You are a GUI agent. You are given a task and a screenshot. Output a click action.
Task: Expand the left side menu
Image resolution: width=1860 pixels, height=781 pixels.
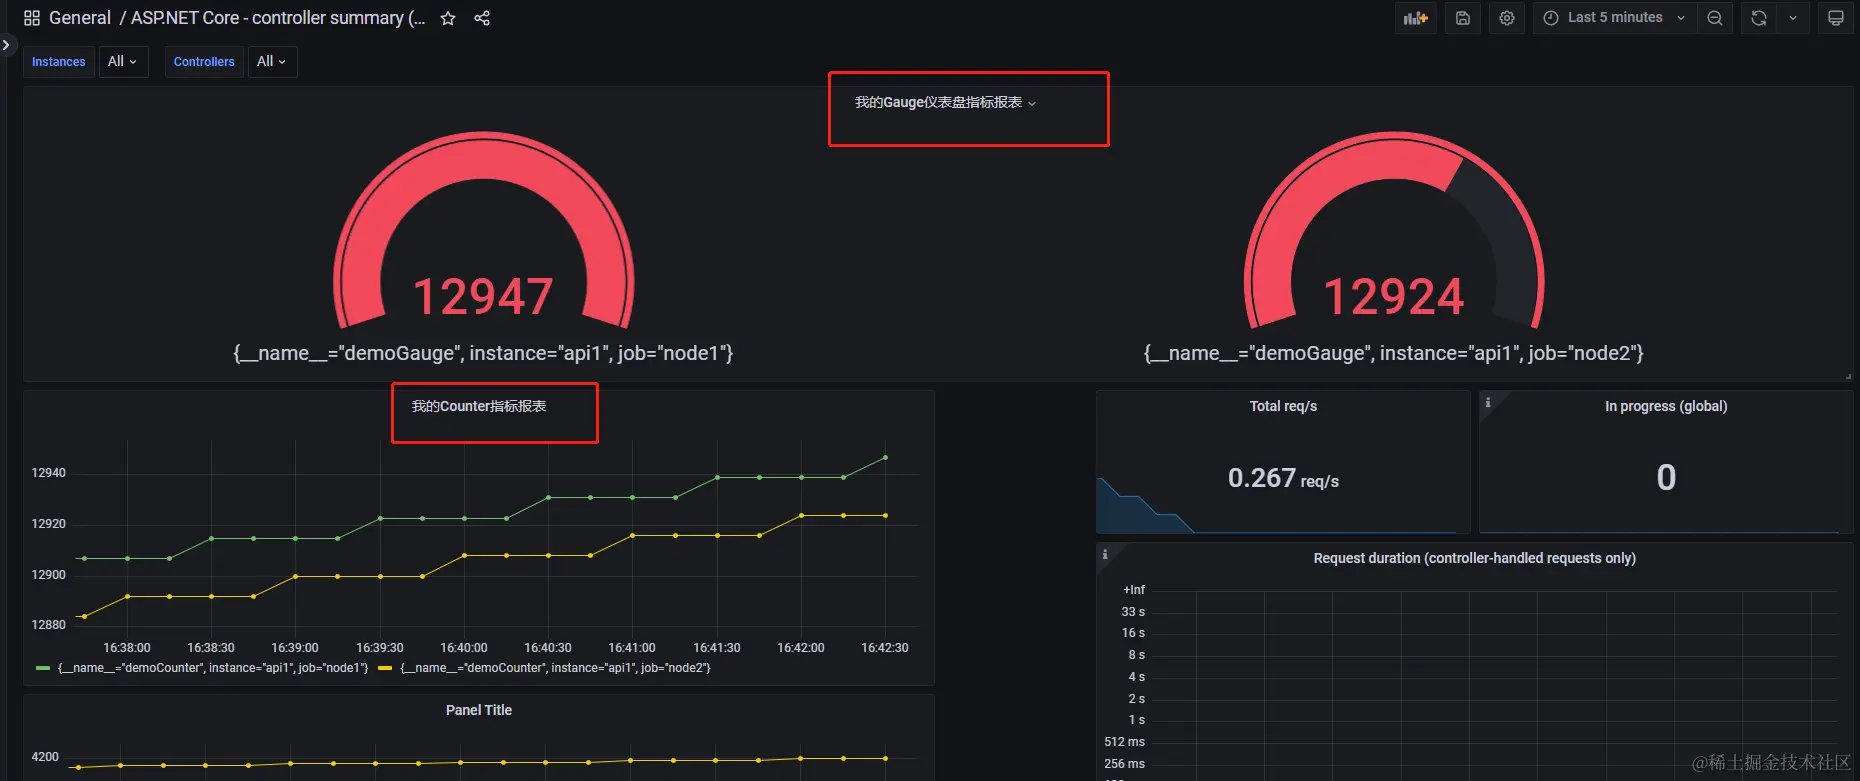[x=6, y=45]
